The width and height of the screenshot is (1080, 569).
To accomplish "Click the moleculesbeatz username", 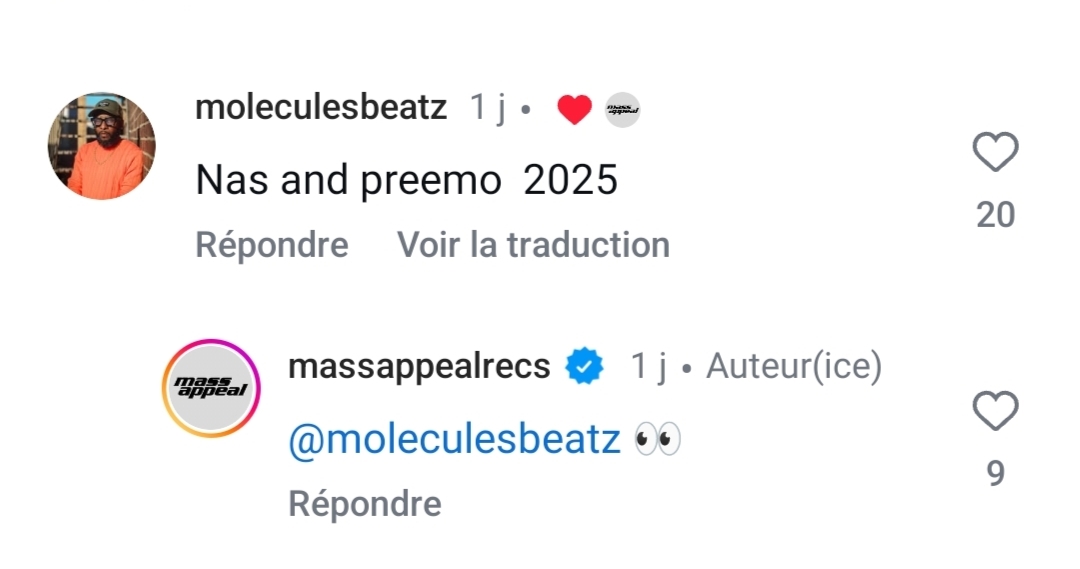I will 321,108.
